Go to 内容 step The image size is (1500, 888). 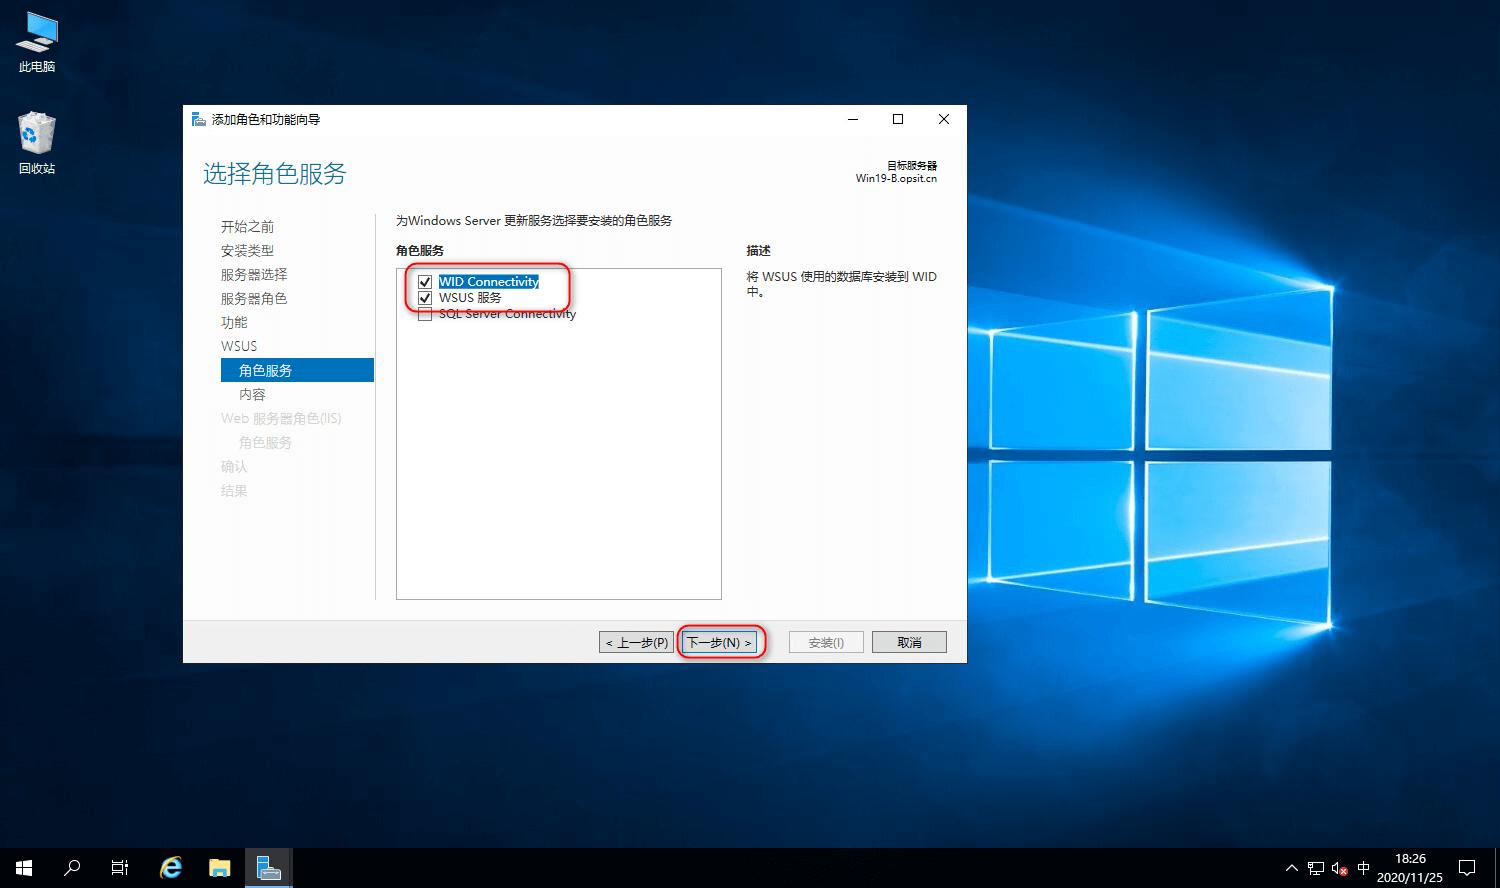(252, 395)
